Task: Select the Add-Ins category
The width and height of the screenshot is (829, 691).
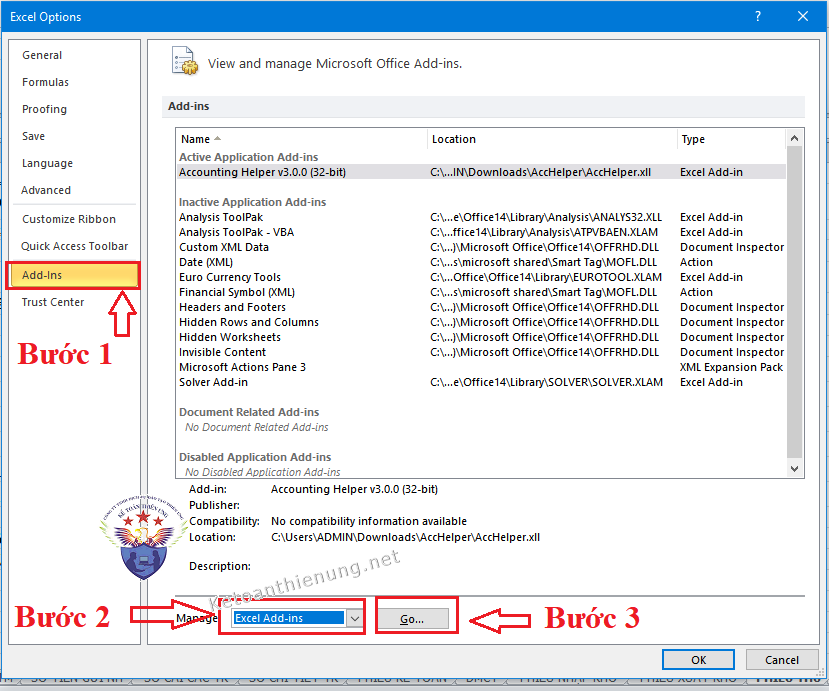Action: coord(73,275)
